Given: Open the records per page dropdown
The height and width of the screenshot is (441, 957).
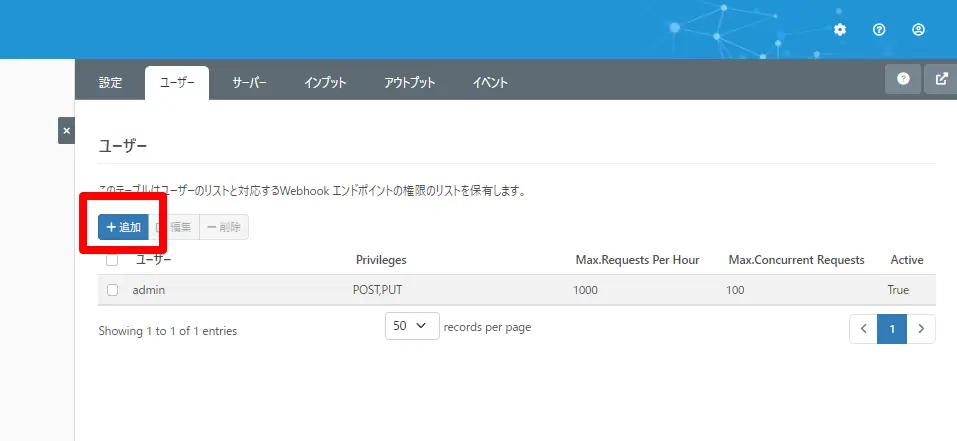Looking at the screenshot, I should (x=412, y=326).
